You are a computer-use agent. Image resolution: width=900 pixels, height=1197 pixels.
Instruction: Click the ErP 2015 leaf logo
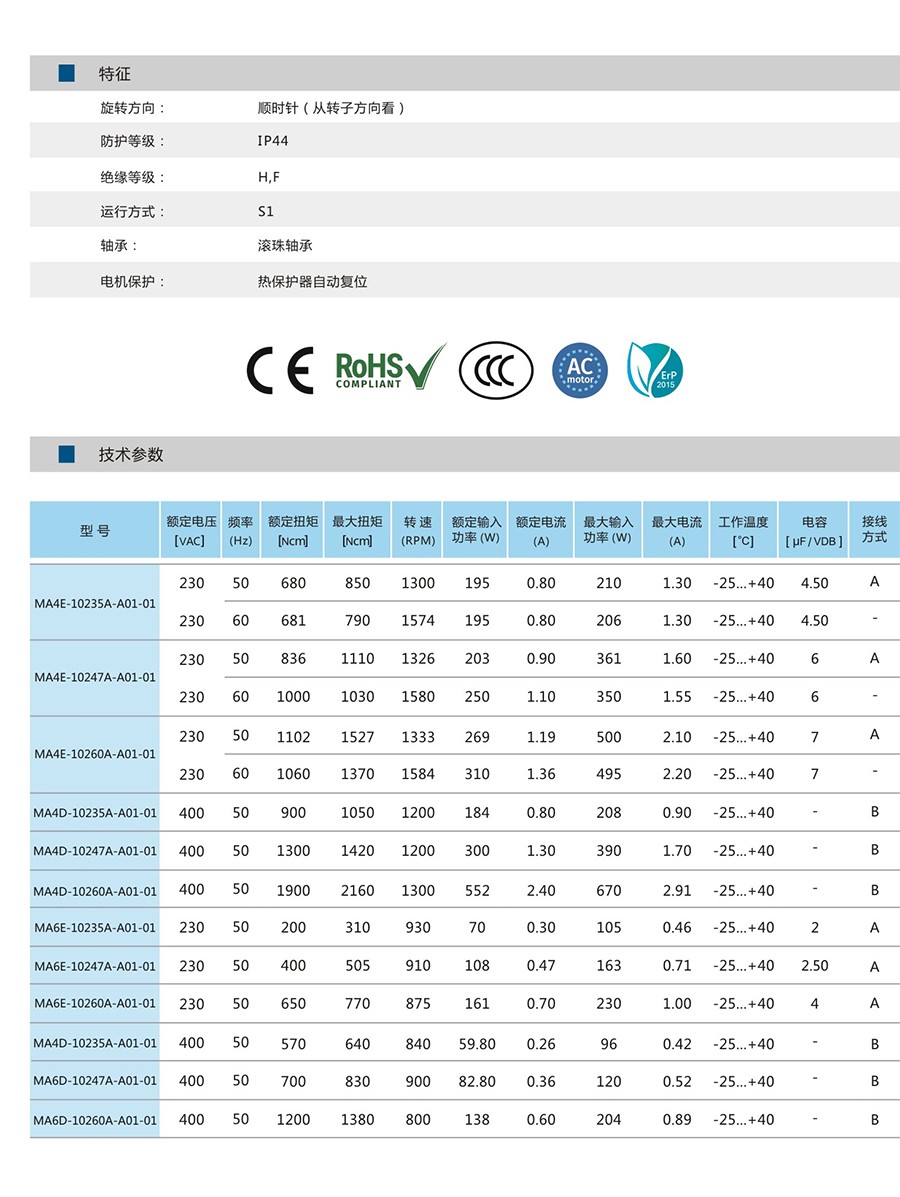pos(654,370)
